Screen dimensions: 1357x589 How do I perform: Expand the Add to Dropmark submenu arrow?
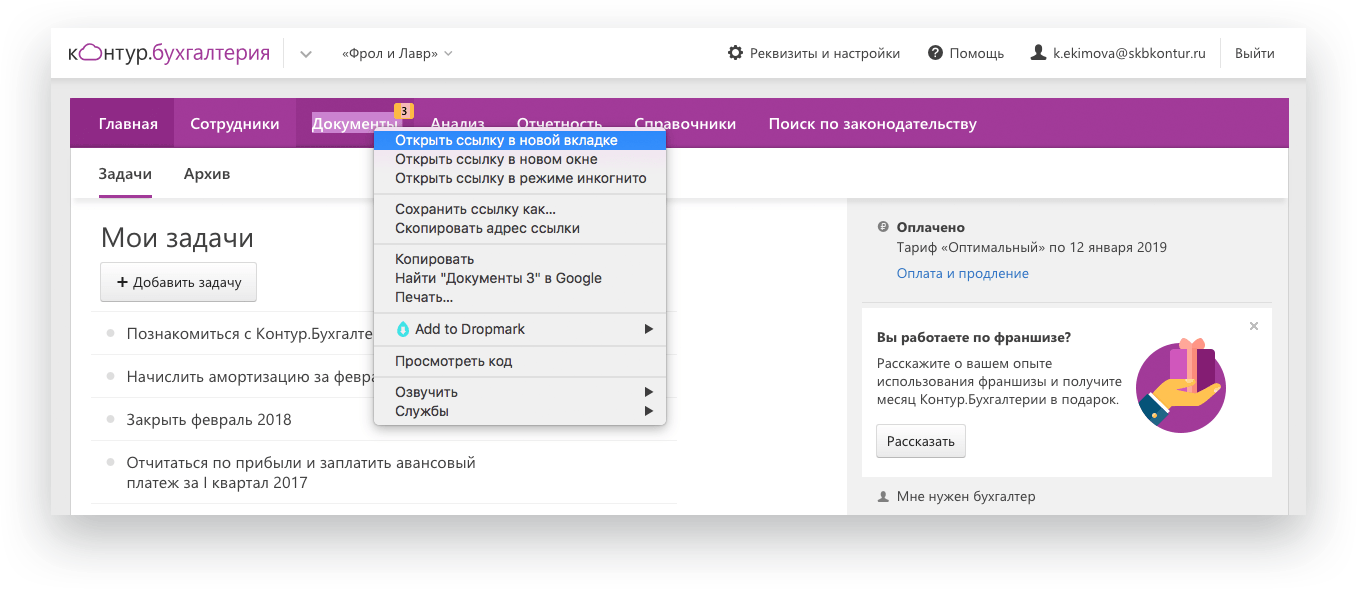point(648,329)
